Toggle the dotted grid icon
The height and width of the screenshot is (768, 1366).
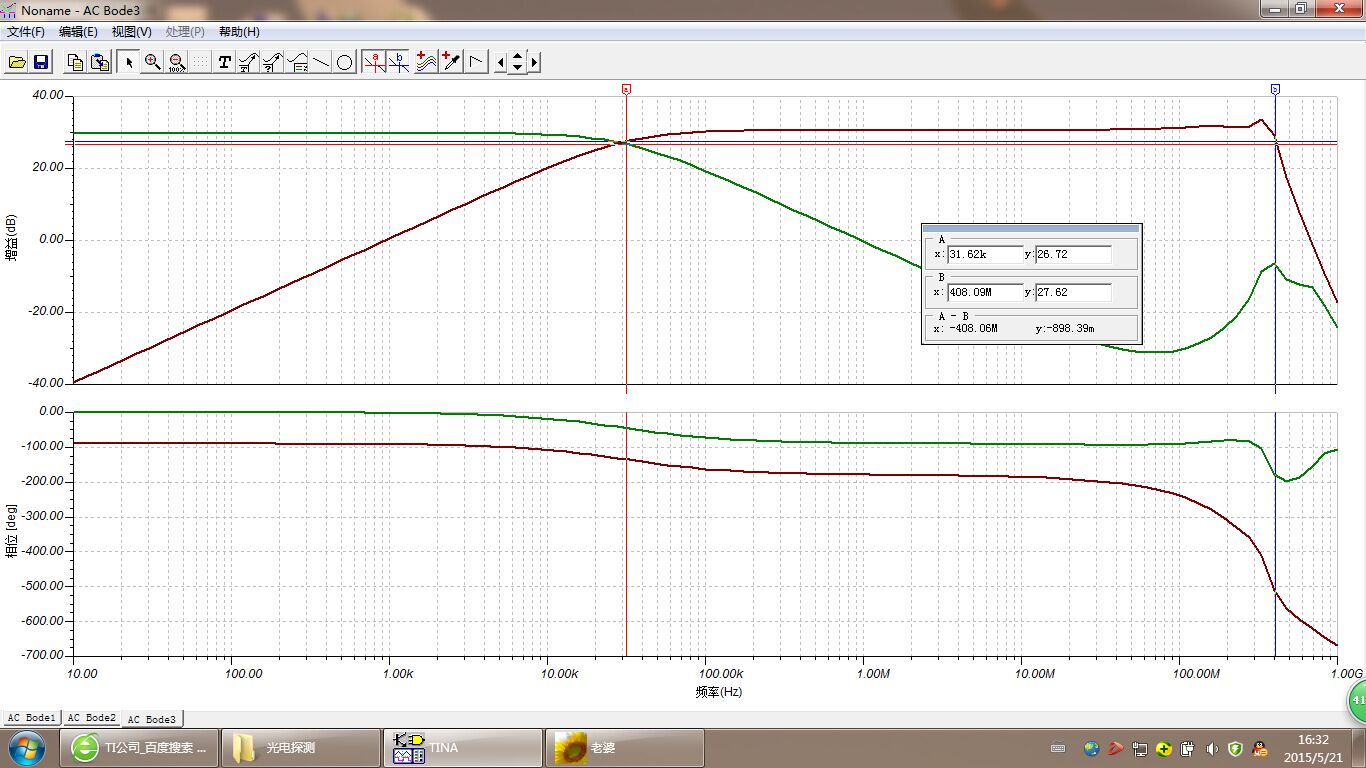200,62
